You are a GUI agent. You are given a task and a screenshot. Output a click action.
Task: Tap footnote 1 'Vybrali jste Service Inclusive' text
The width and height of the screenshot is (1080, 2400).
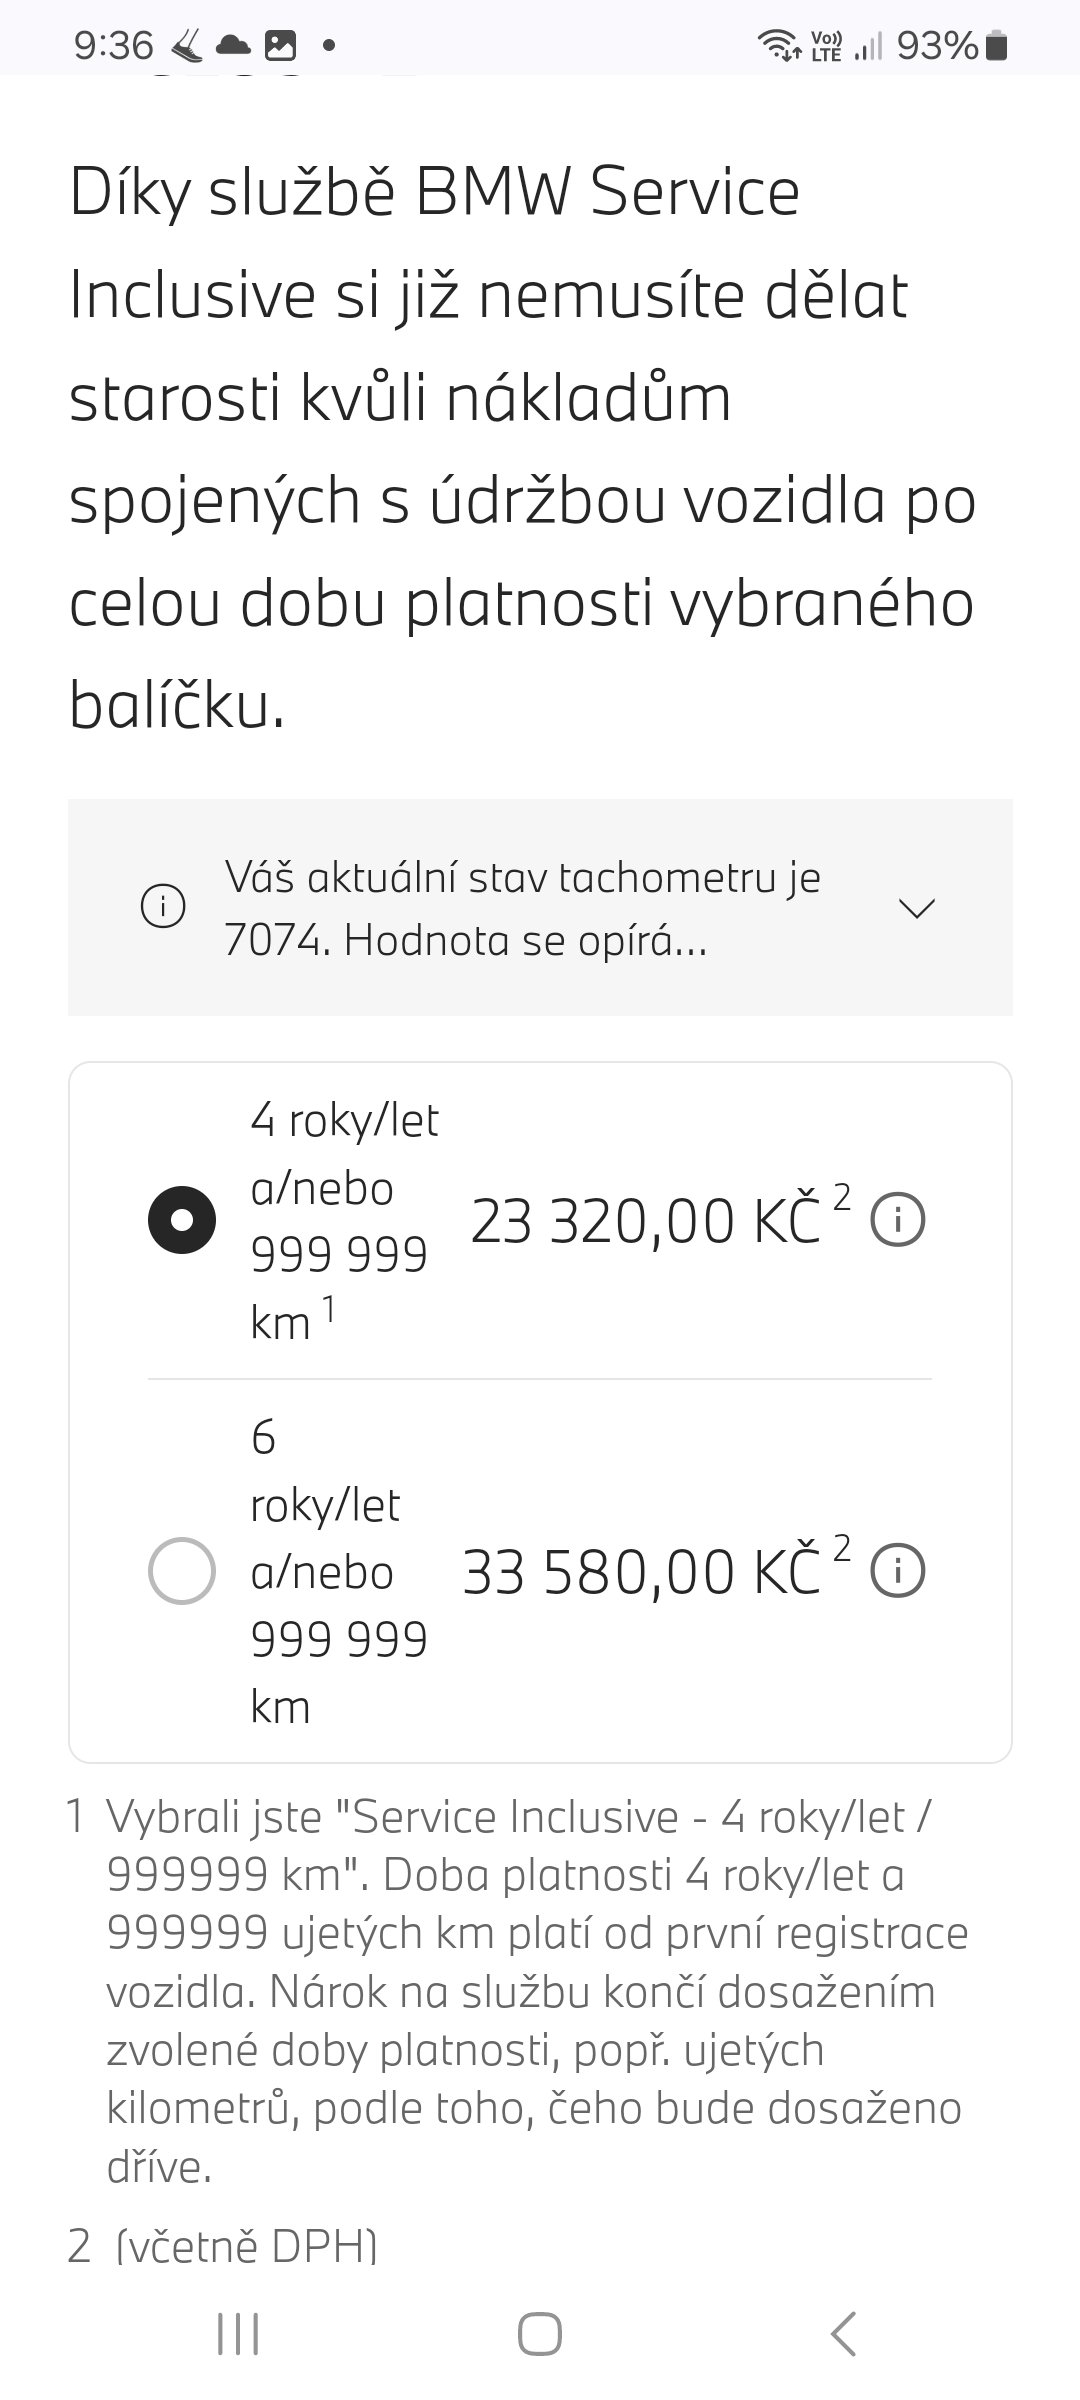coord(535,1990)
